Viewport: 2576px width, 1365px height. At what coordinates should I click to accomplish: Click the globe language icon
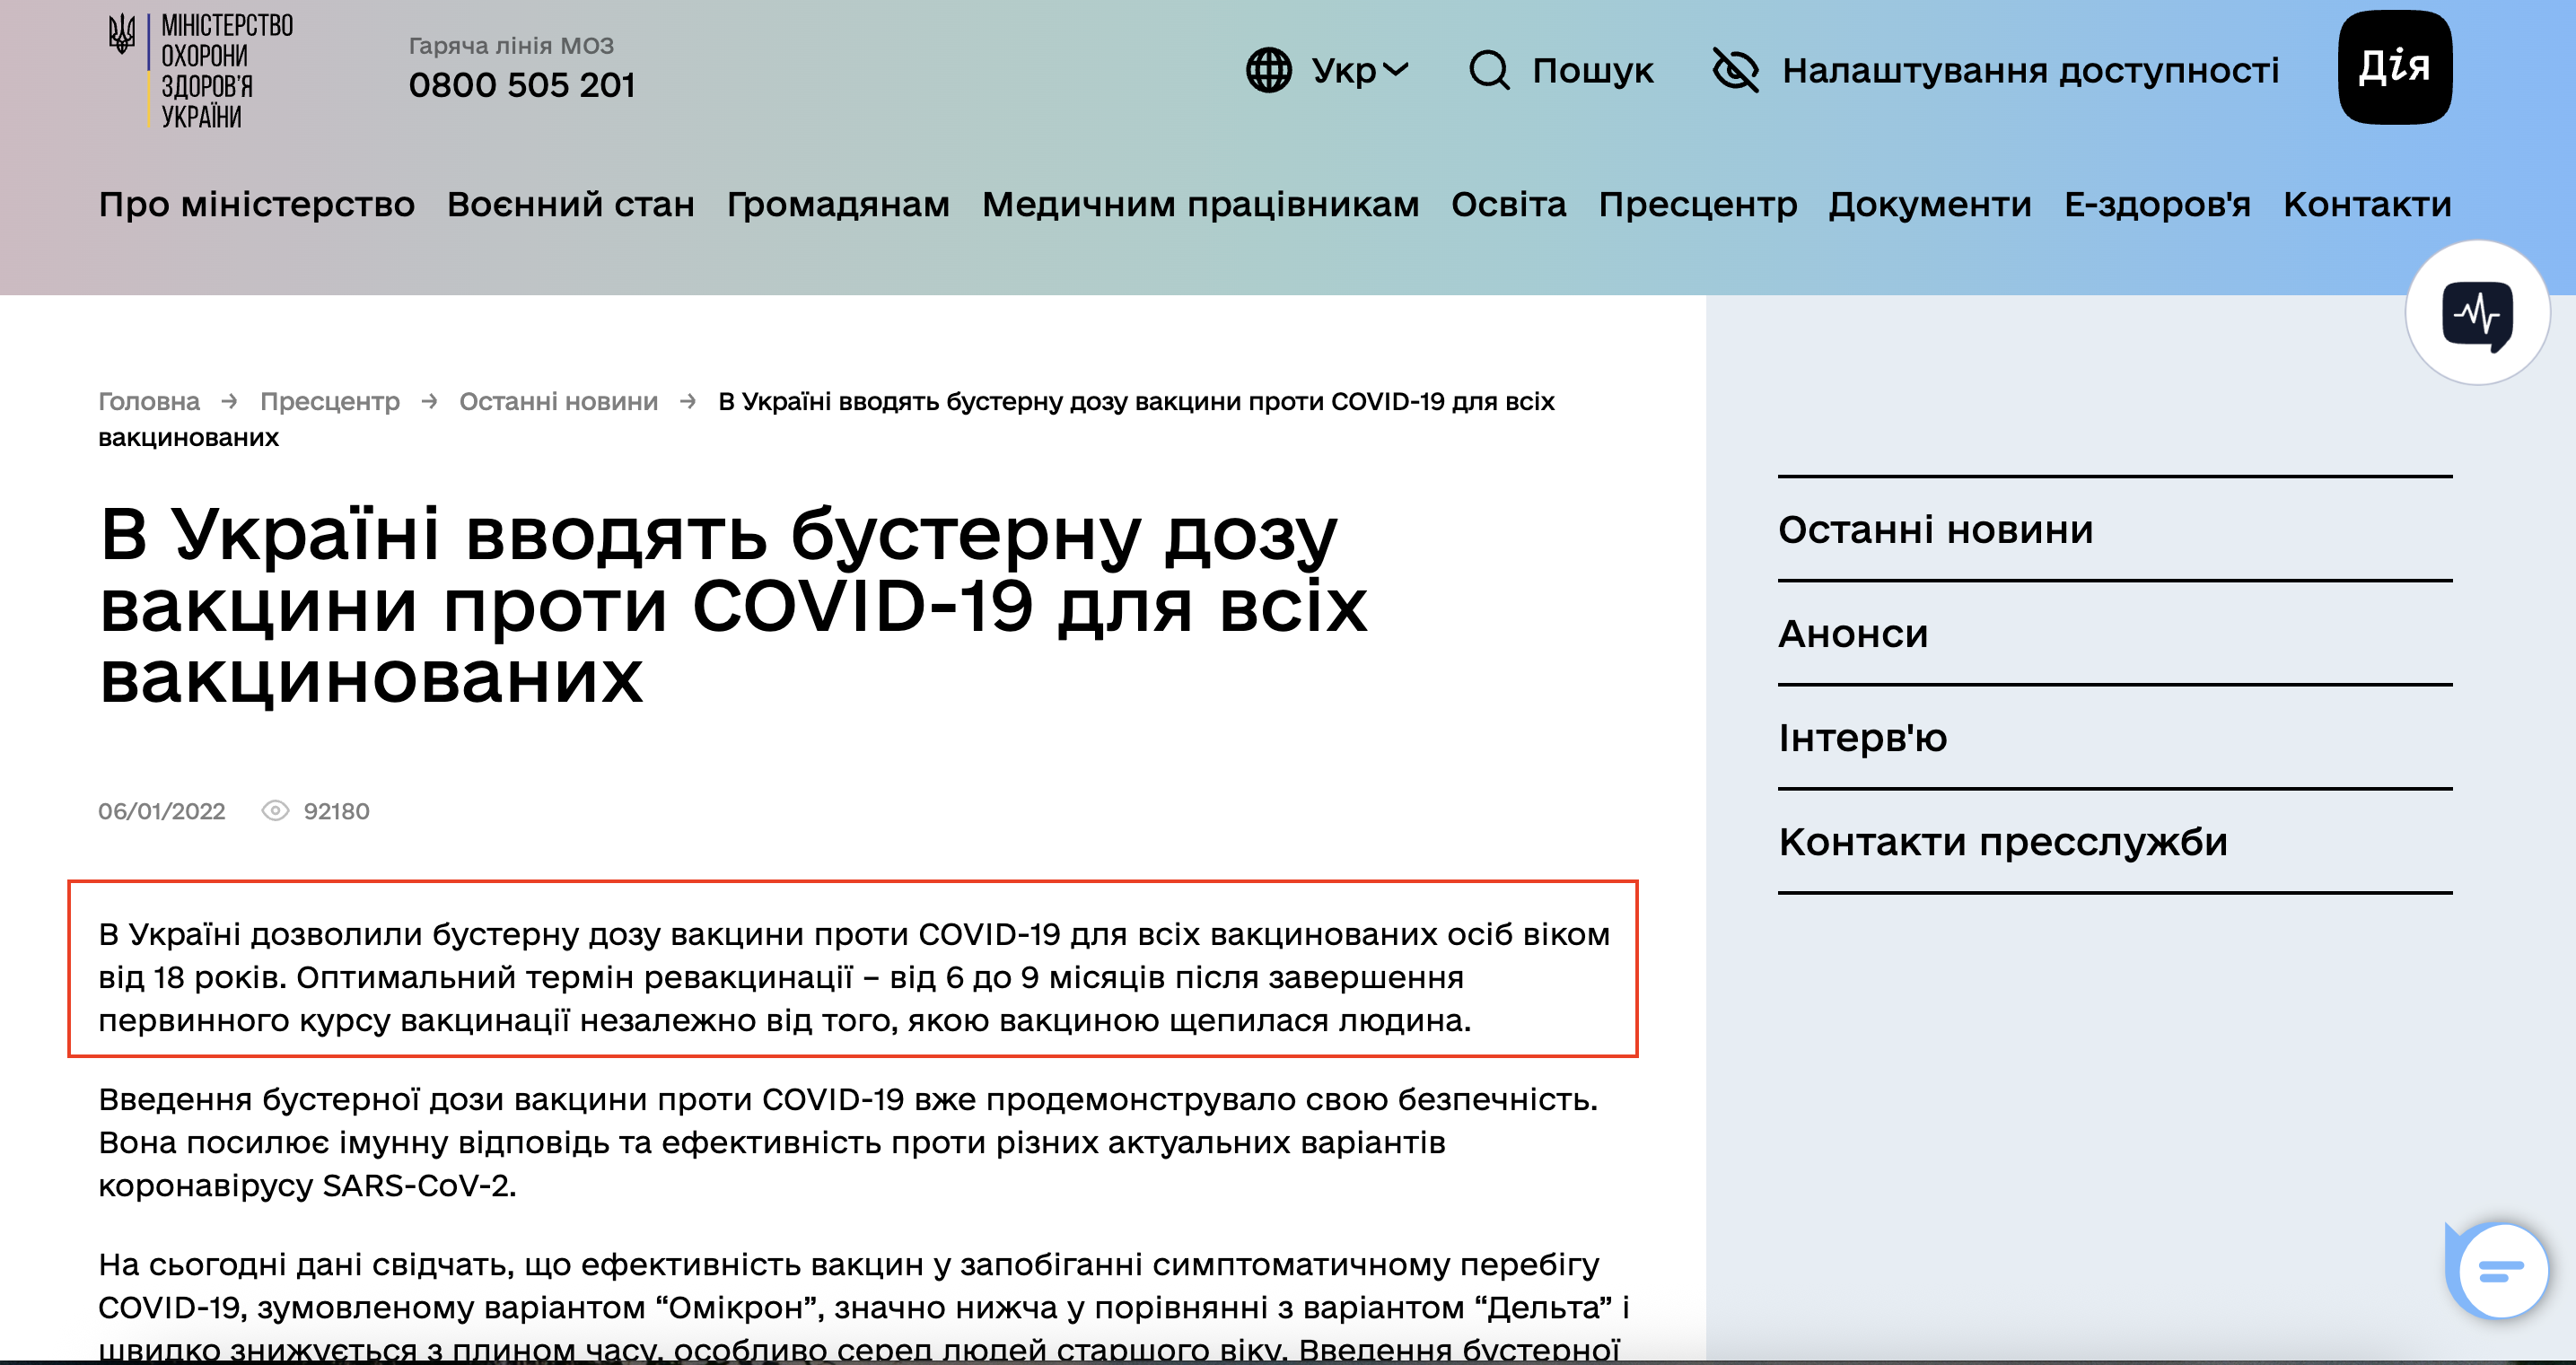(x=1269, y=70)
